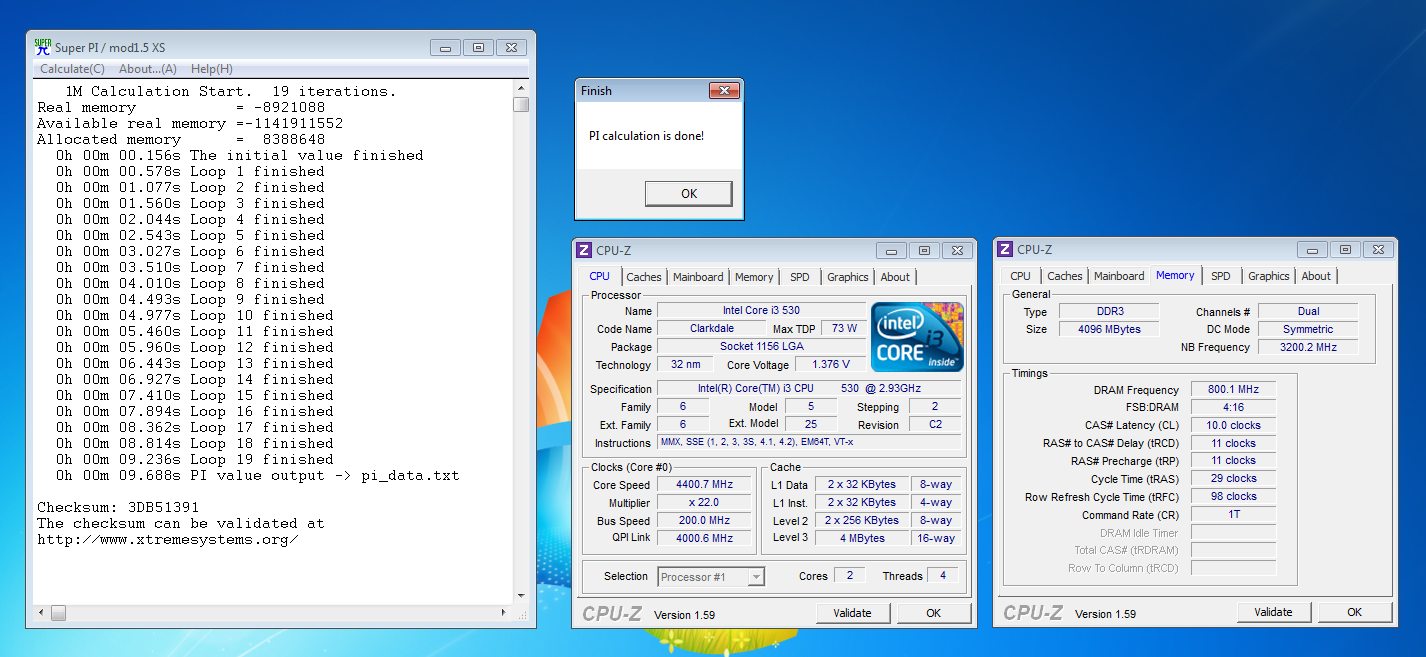This screenshot has height=657, width=1426.
Task: Click the Core Speed 4400.7 MHz value
Action: 704,485
